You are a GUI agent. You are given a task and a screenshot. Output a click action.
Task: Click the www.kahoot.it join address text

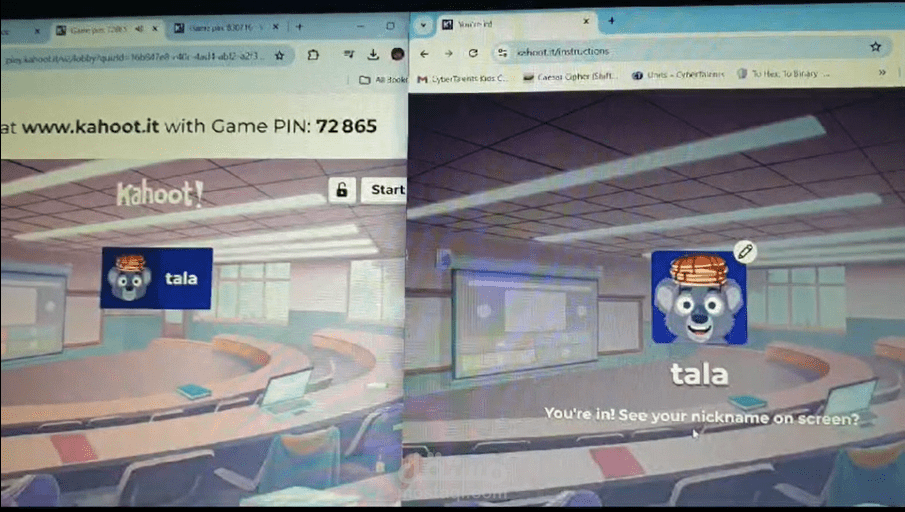tap(91, 126)
